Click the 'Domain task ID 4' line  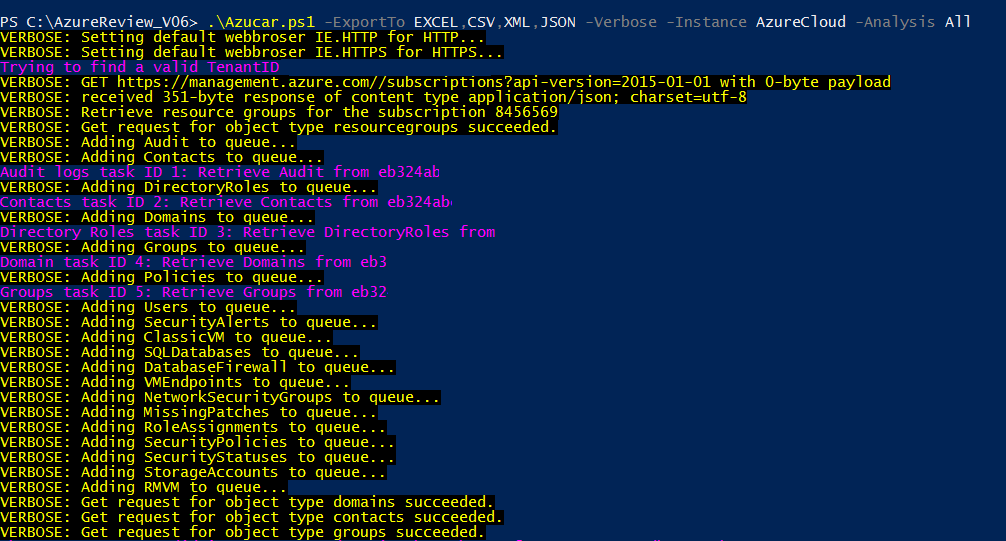coord(193,262)
